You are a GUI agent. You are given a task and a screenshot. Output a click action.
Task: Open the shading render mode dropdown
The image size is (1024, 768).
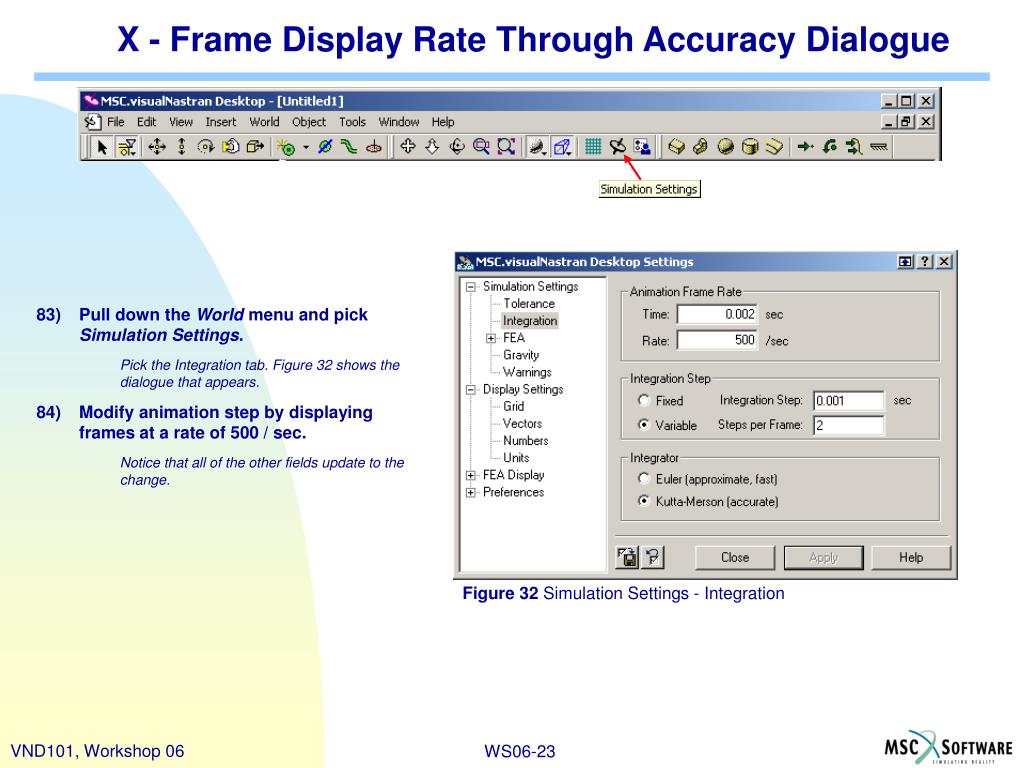tap(537, 147)
